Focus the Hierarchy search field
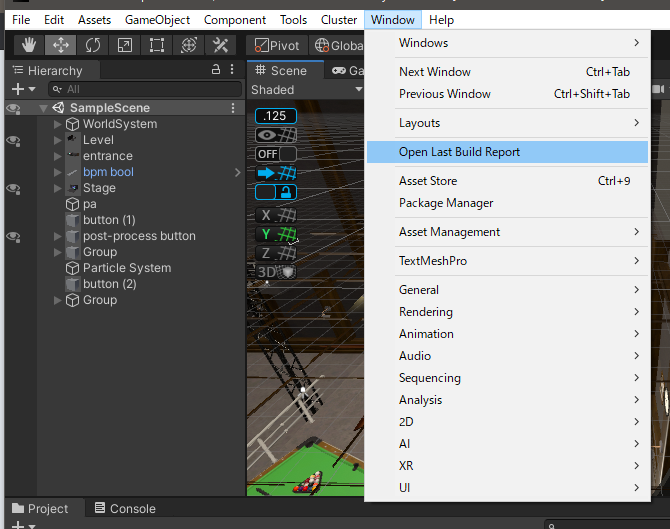The image size is (670, 529). tap(145, 89)
